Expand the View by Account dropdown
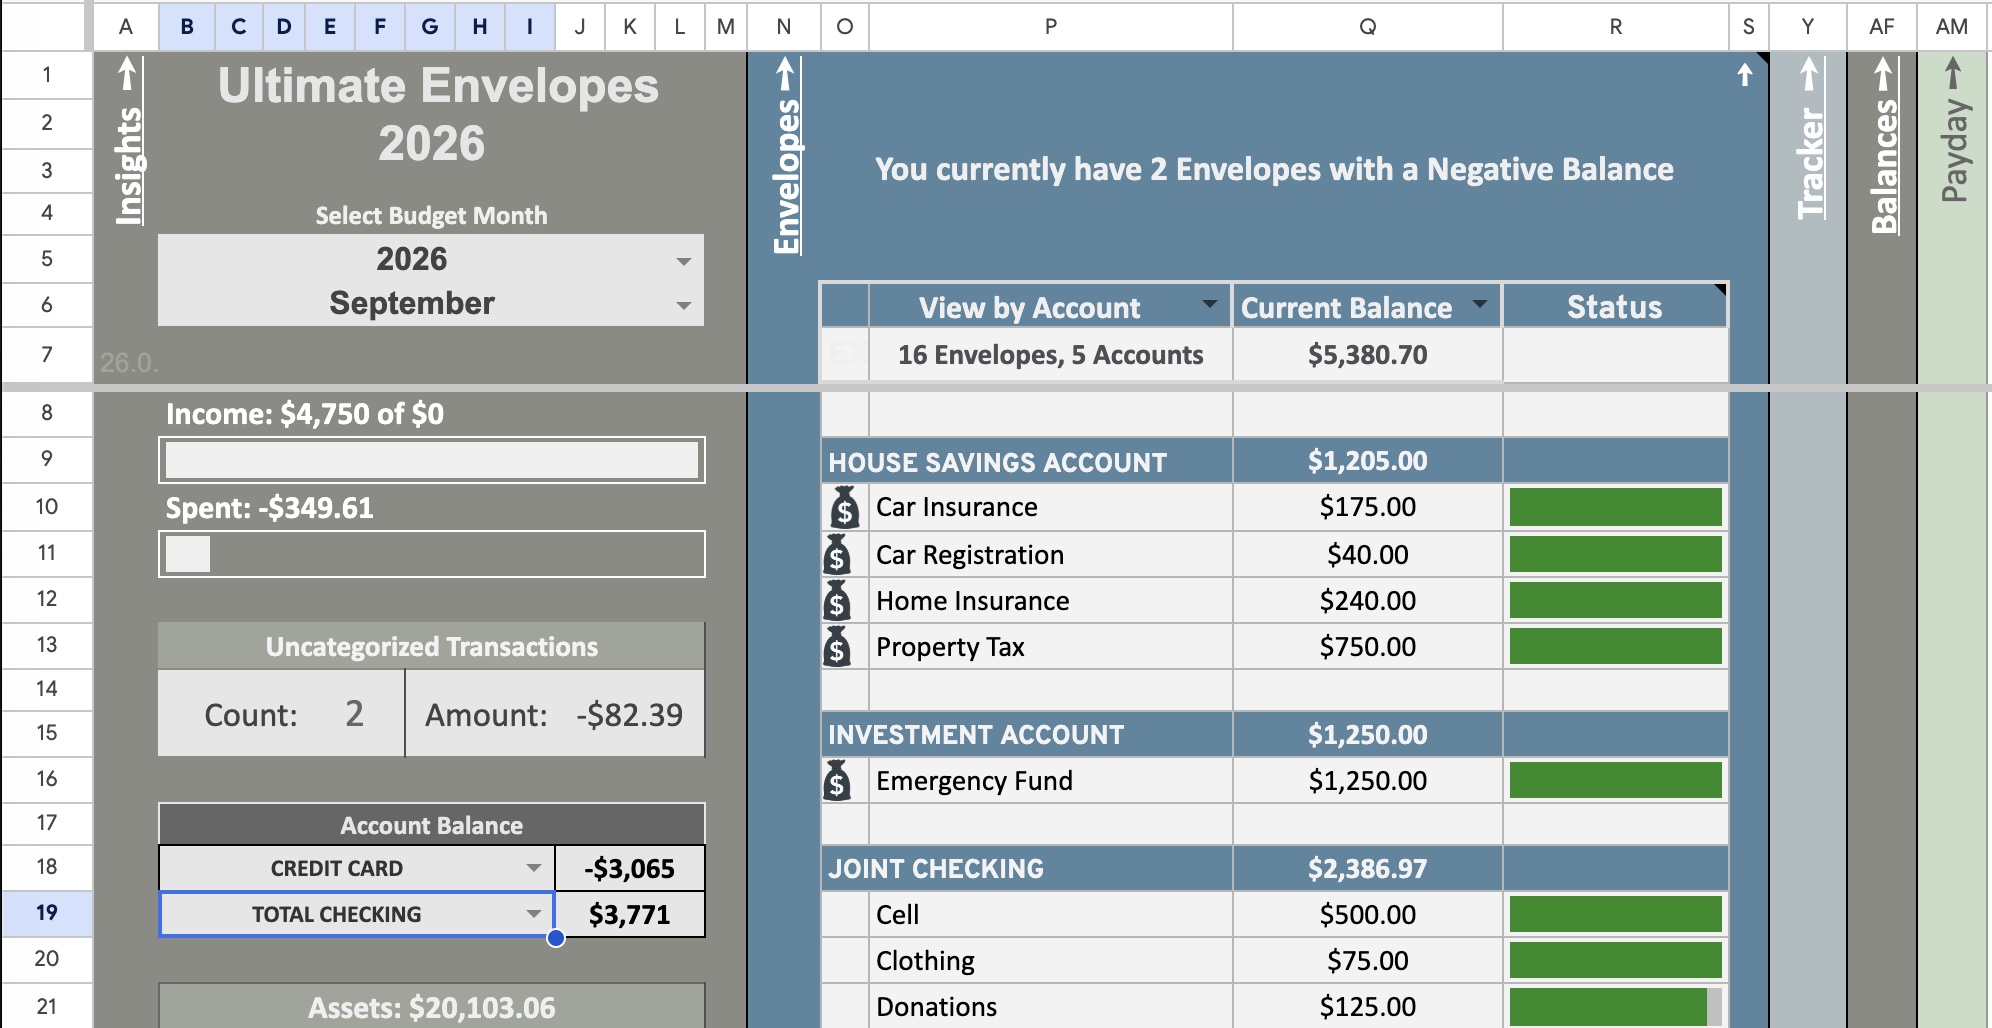1992x1028 pixels. (x=1210, y=303)
